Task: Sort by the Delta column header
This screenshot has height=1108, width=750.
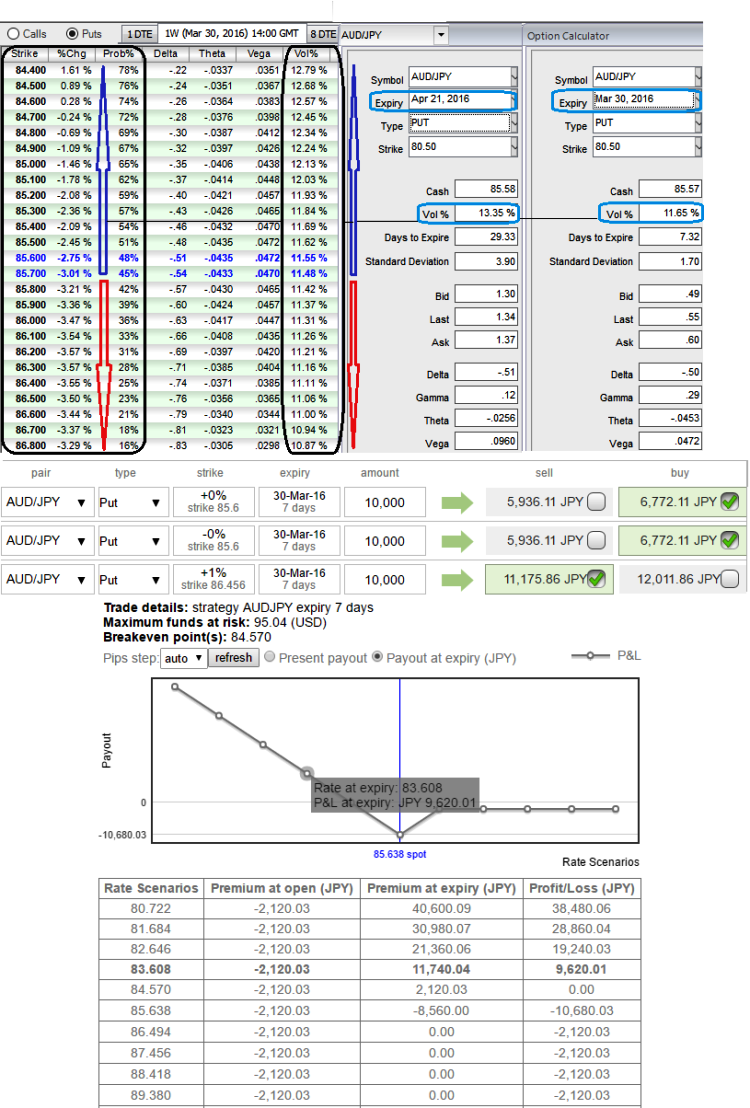Action: (x=165, y=54)
